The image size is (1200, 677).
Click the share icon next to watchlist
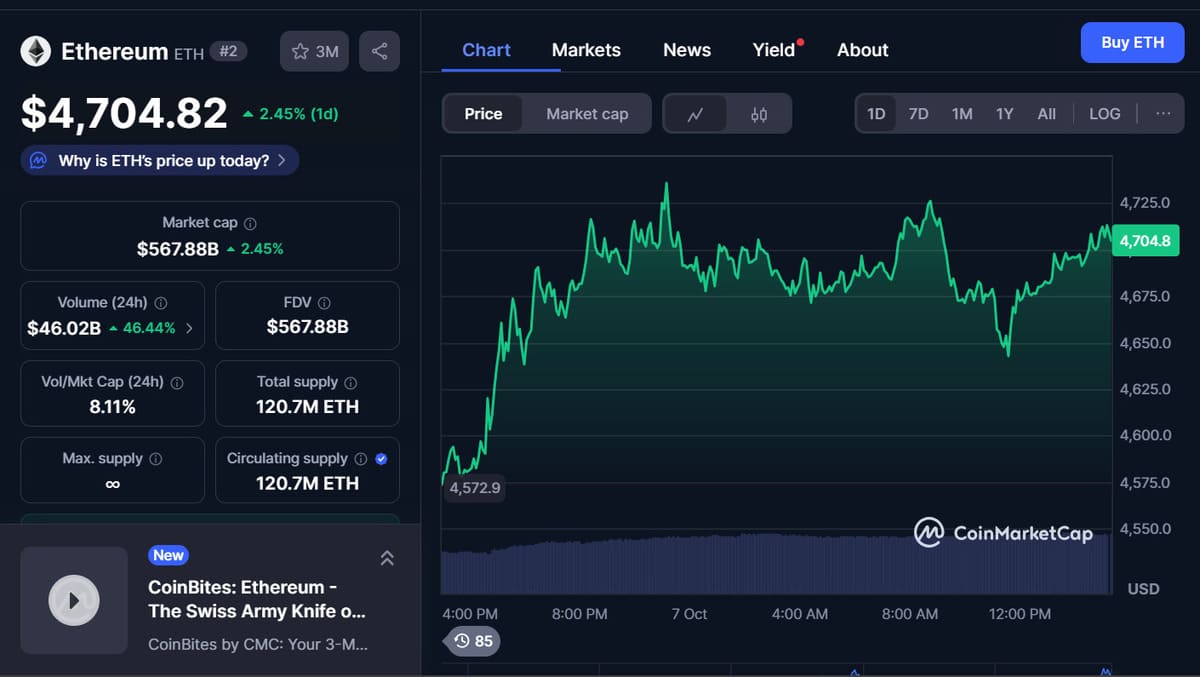coord(379,51)
